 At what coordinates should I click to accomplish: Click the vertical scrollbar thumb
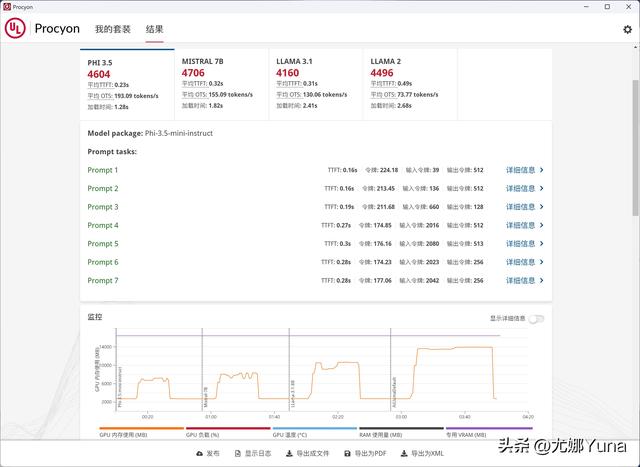click(636, 147)
